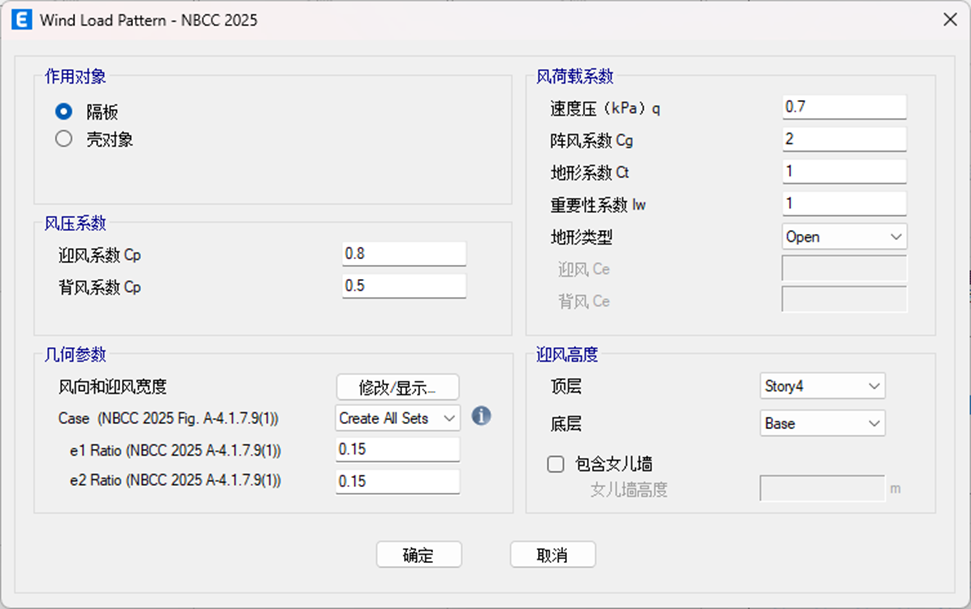Enable the 包含女儿墙 checkbox
The height and width of the screenshot is (609, 971).
[x=556, y=464]
